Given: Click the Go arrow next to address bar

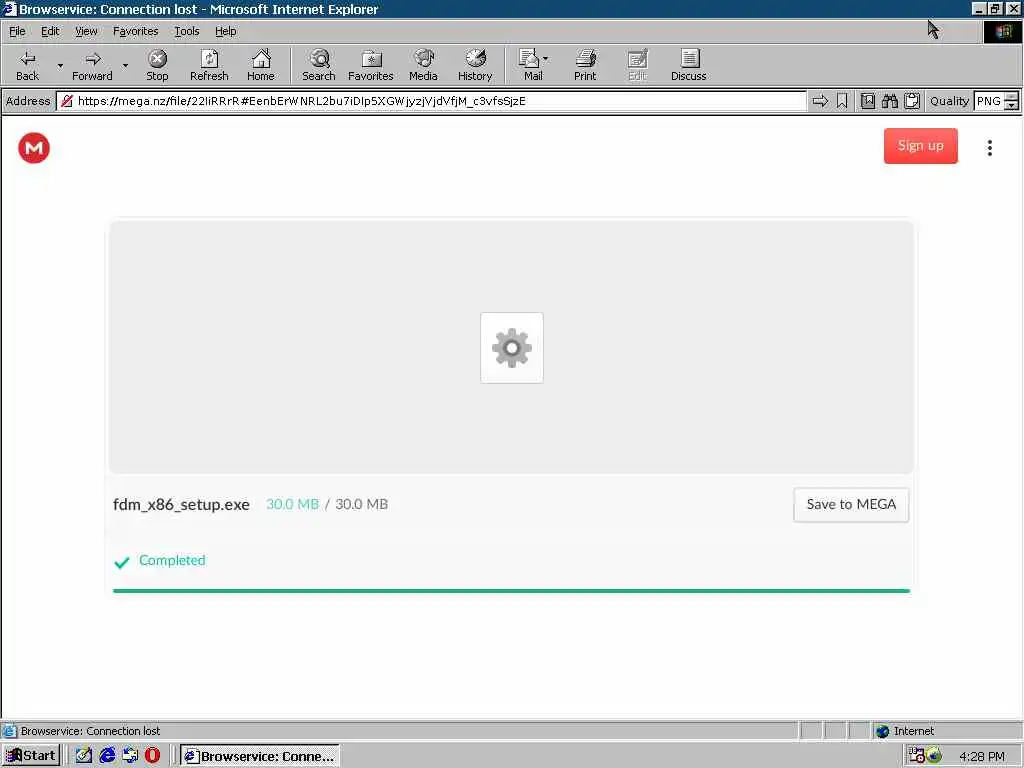Looking at the screenshot, I should (x=820, y=101).
